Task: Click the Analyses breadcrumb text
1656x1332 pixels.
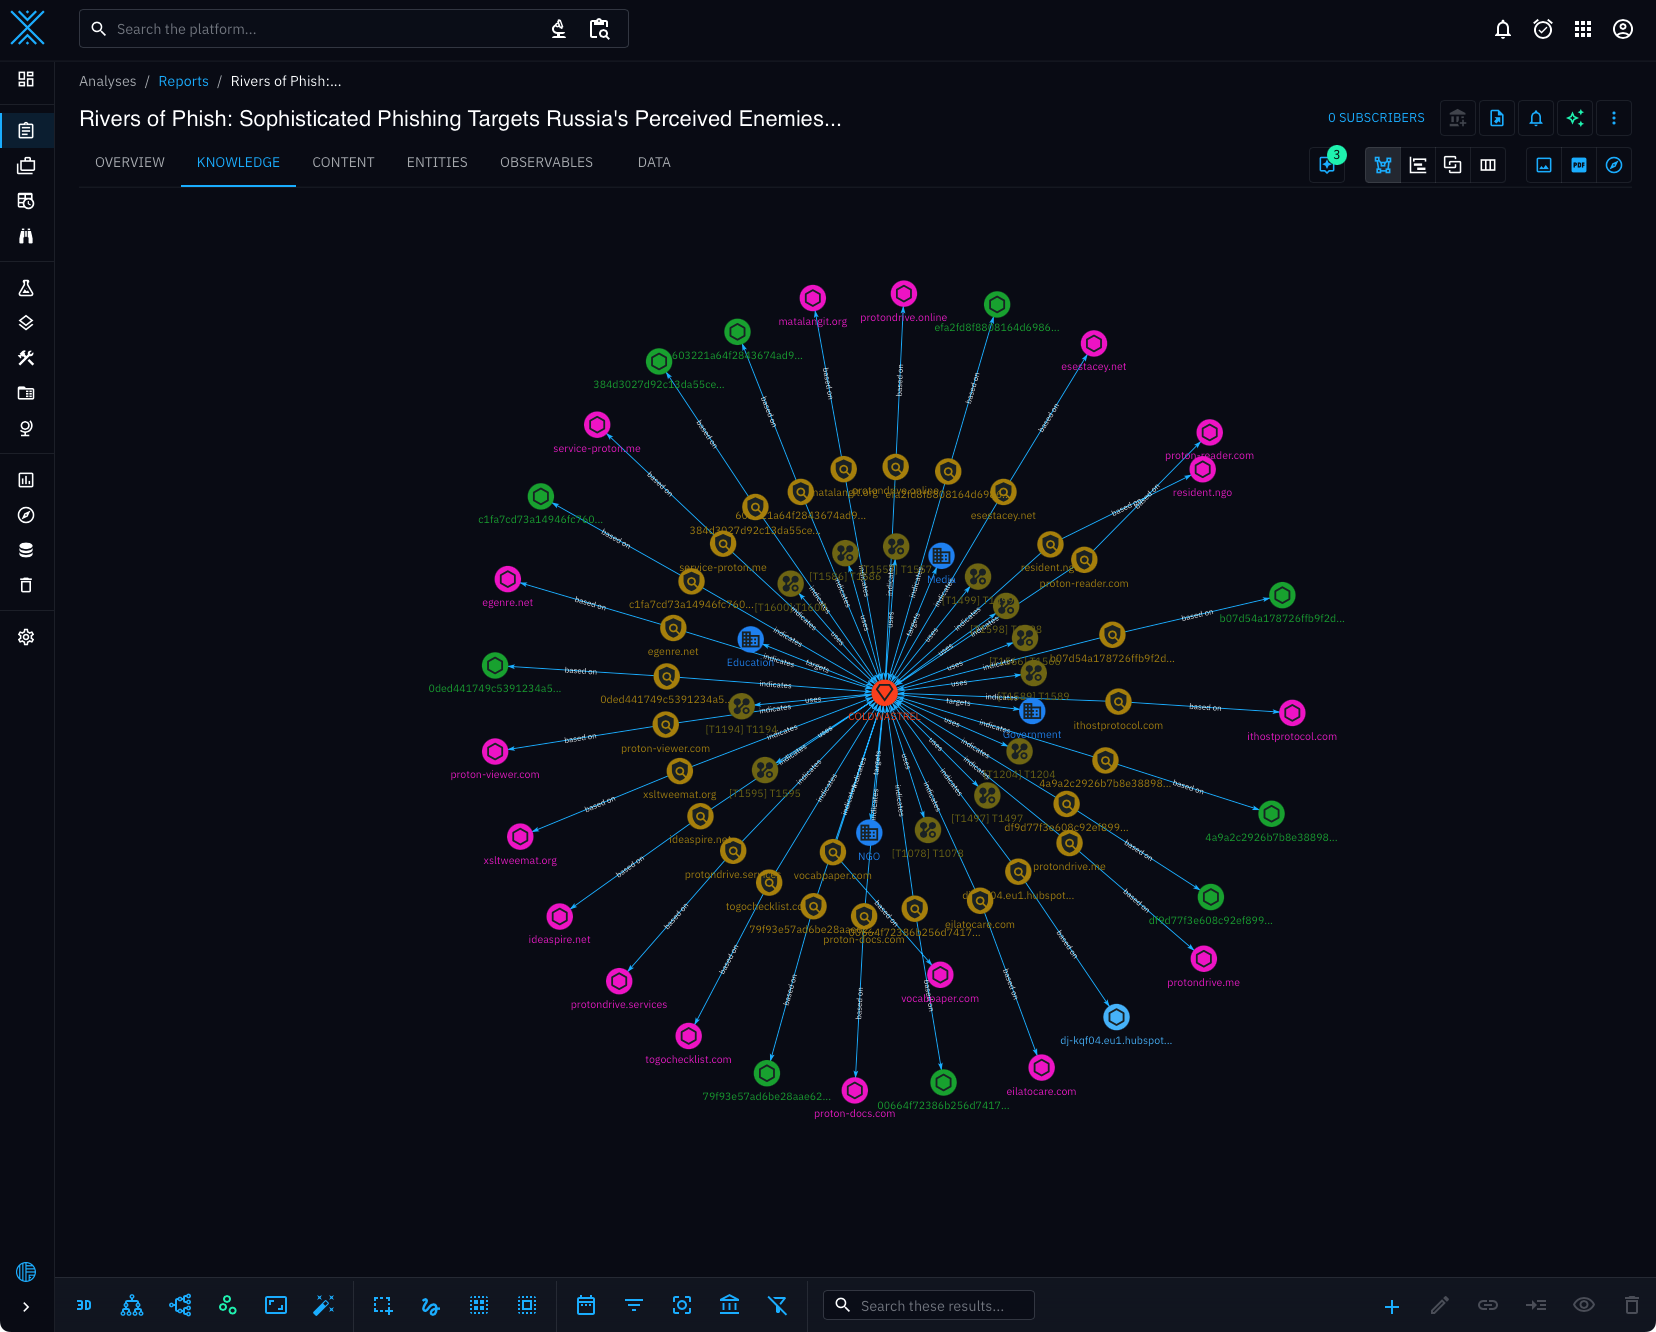Action: point(108,81)
